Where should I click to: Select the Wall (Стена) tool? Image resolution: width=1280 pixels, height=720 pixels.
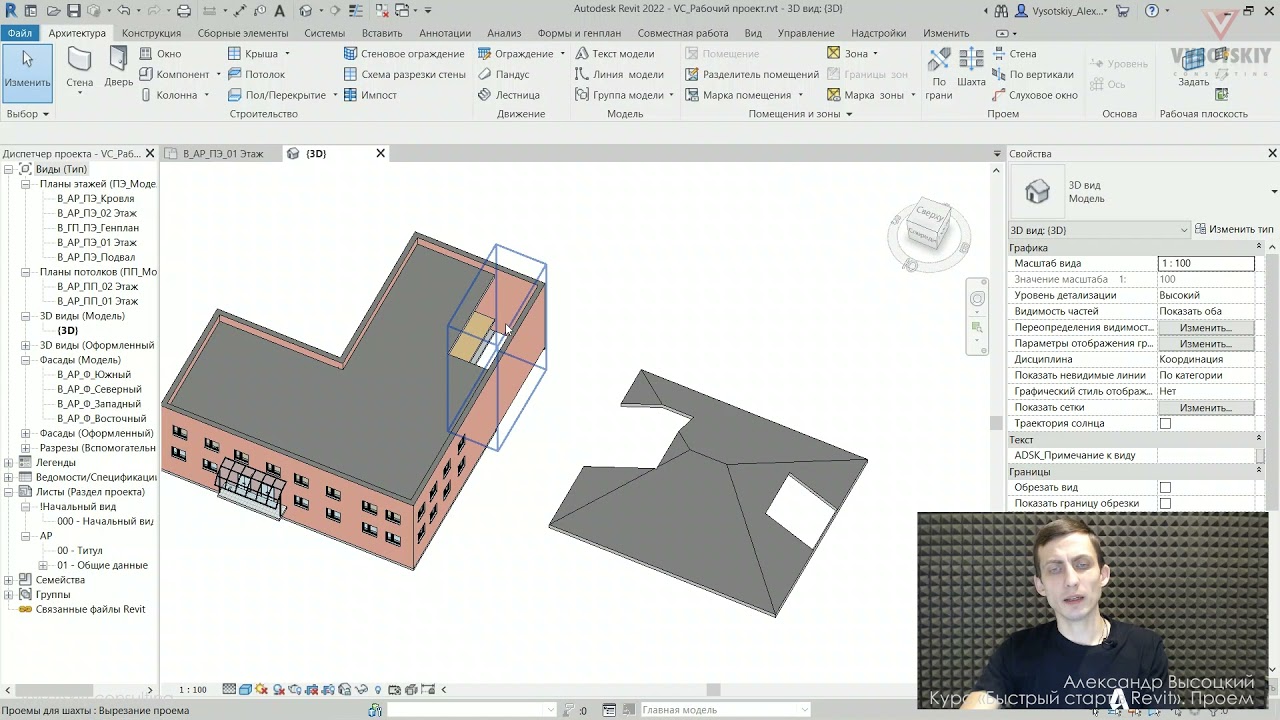[79, 67]
